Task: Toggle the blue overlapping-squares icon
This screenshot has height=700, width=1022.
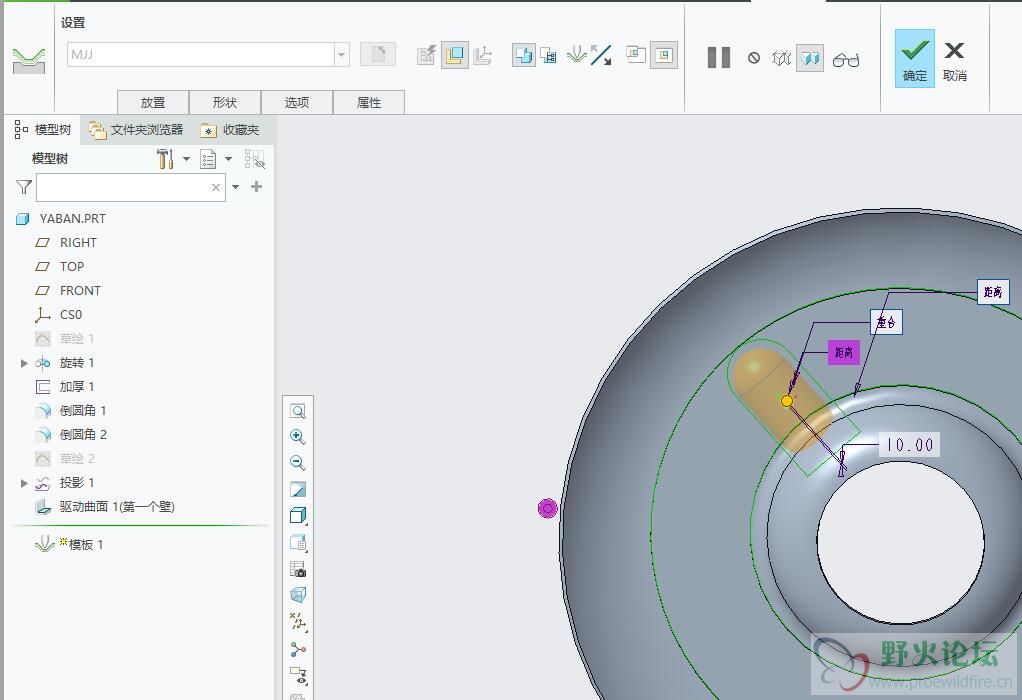Action: 523,55
